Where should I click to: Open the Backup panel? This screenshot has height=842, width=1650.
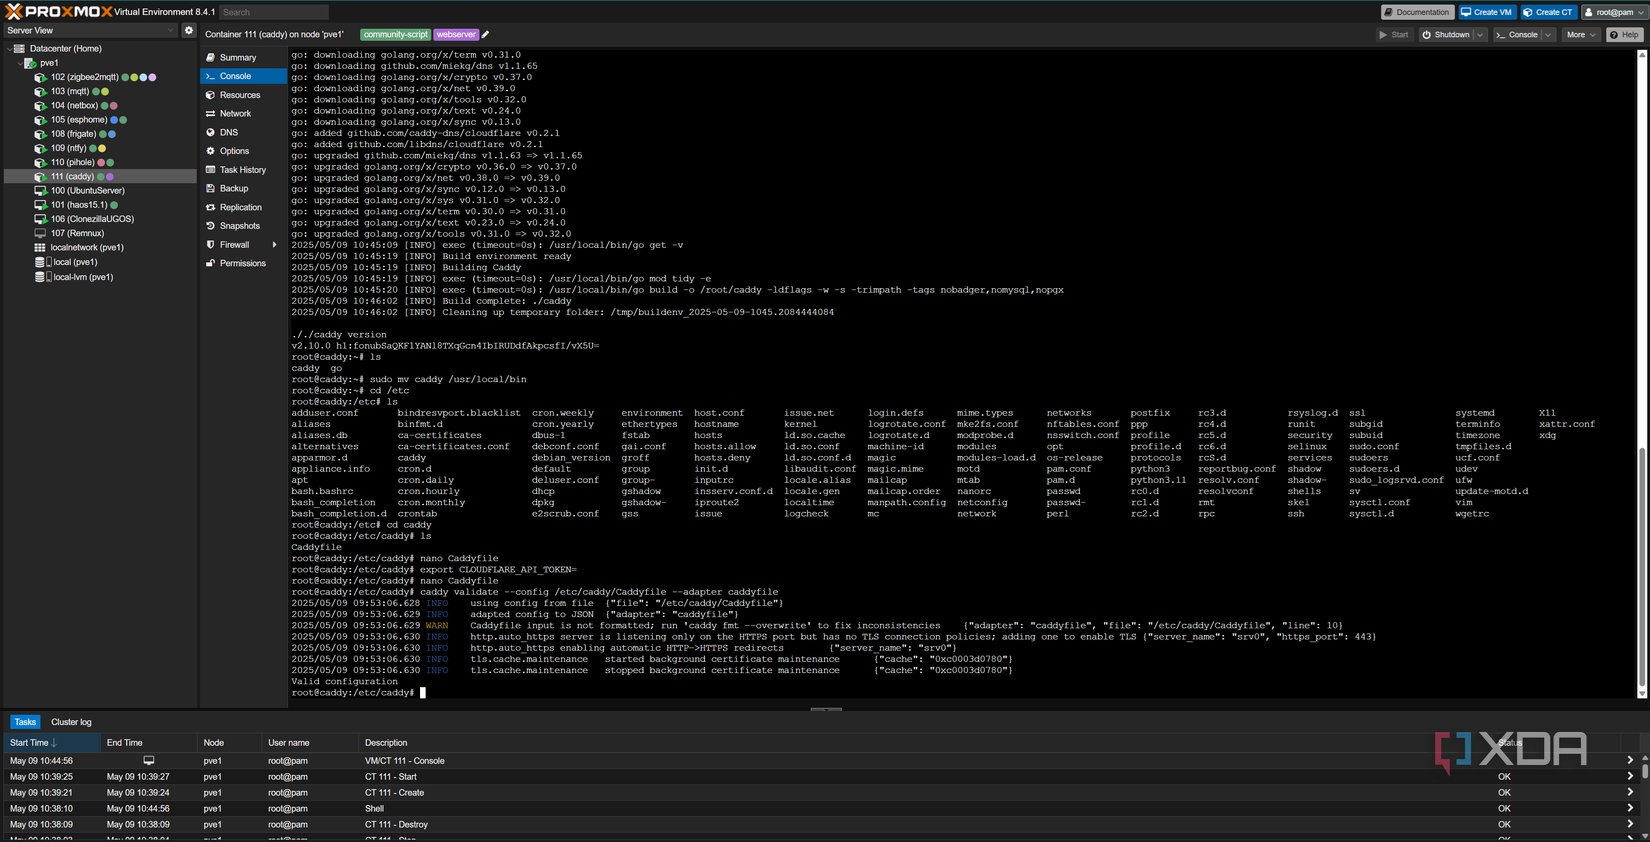tap(243, 189)
